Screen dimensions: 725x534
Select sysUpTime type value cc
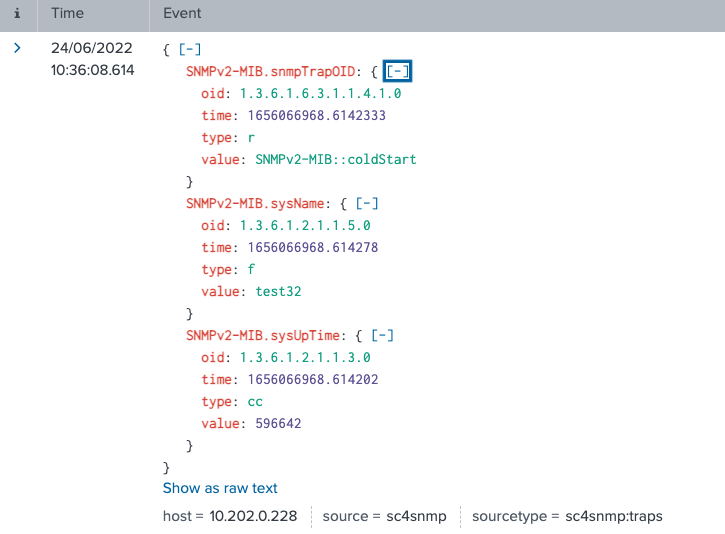point(255,401)
